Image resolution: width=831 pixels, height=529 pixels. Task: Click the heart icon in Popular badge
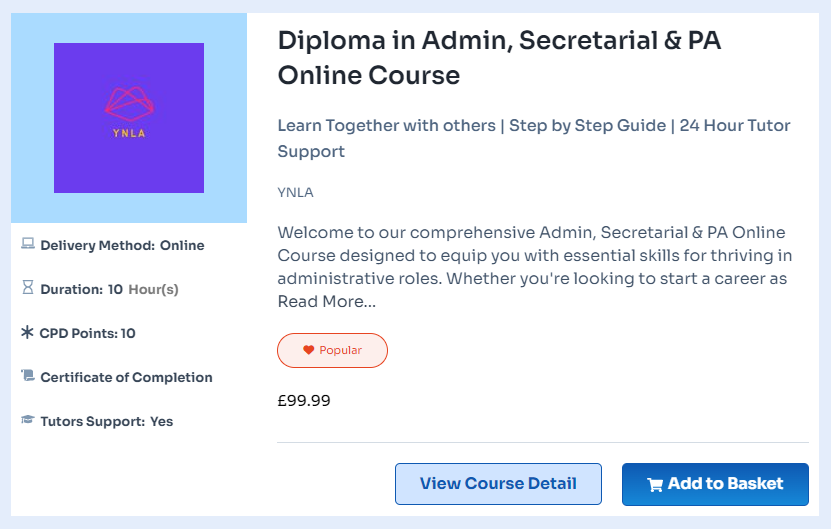[308, 350]
